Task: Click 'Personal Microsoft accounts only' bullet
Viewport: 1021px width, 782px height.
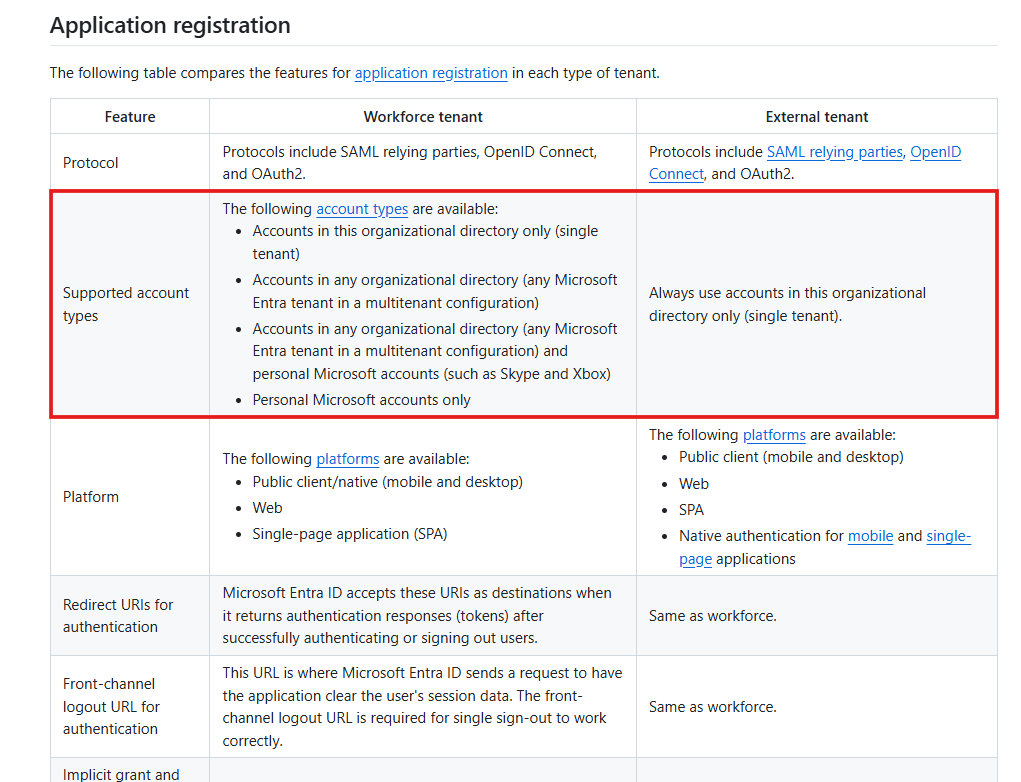Action: point(361,400)
